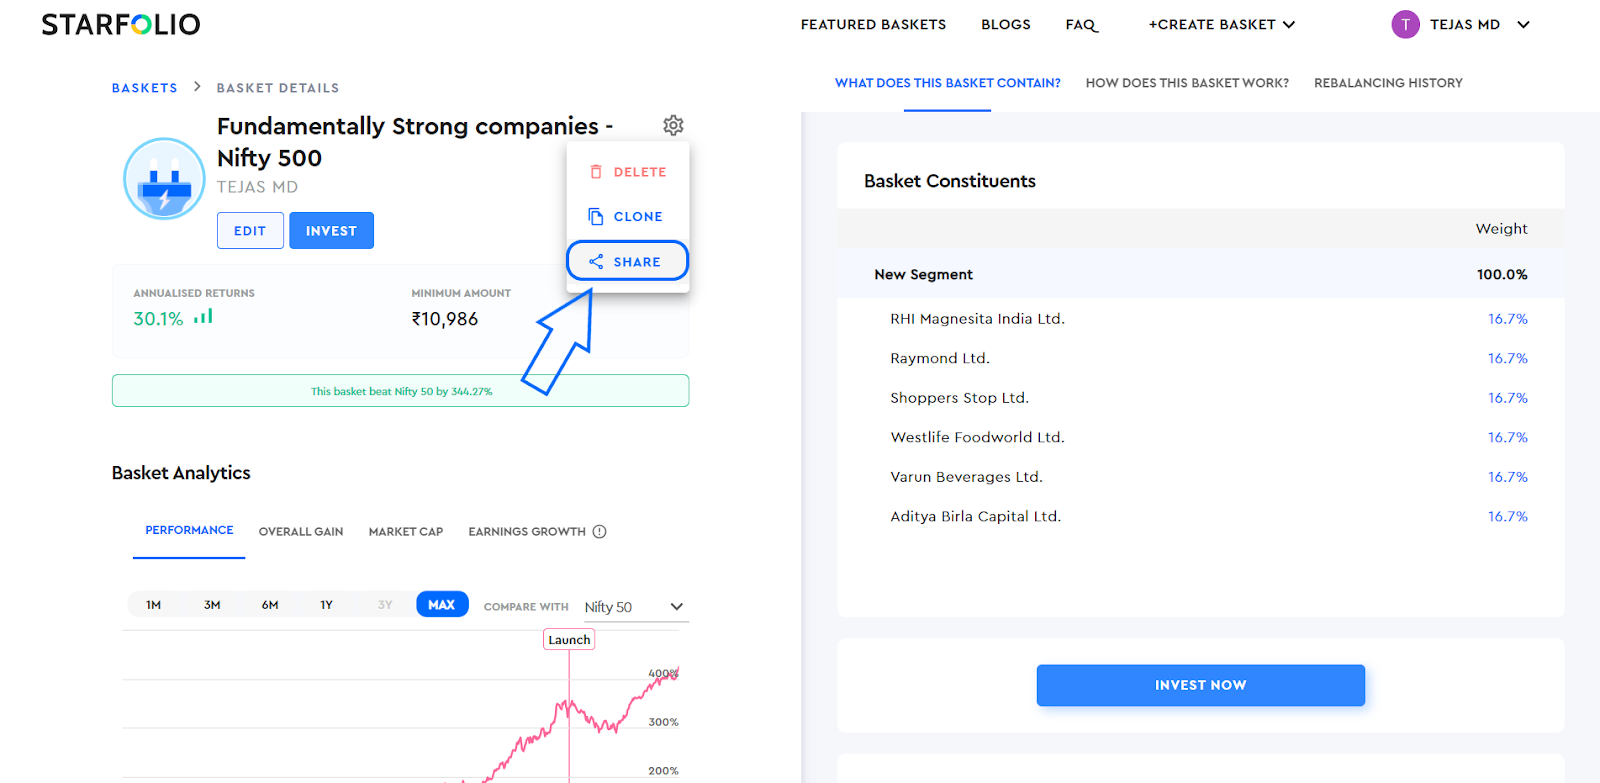Select the Market Cap tab
Image resolution: width=1600 pixels, height=783 pixels.
[x=405, y=532]
